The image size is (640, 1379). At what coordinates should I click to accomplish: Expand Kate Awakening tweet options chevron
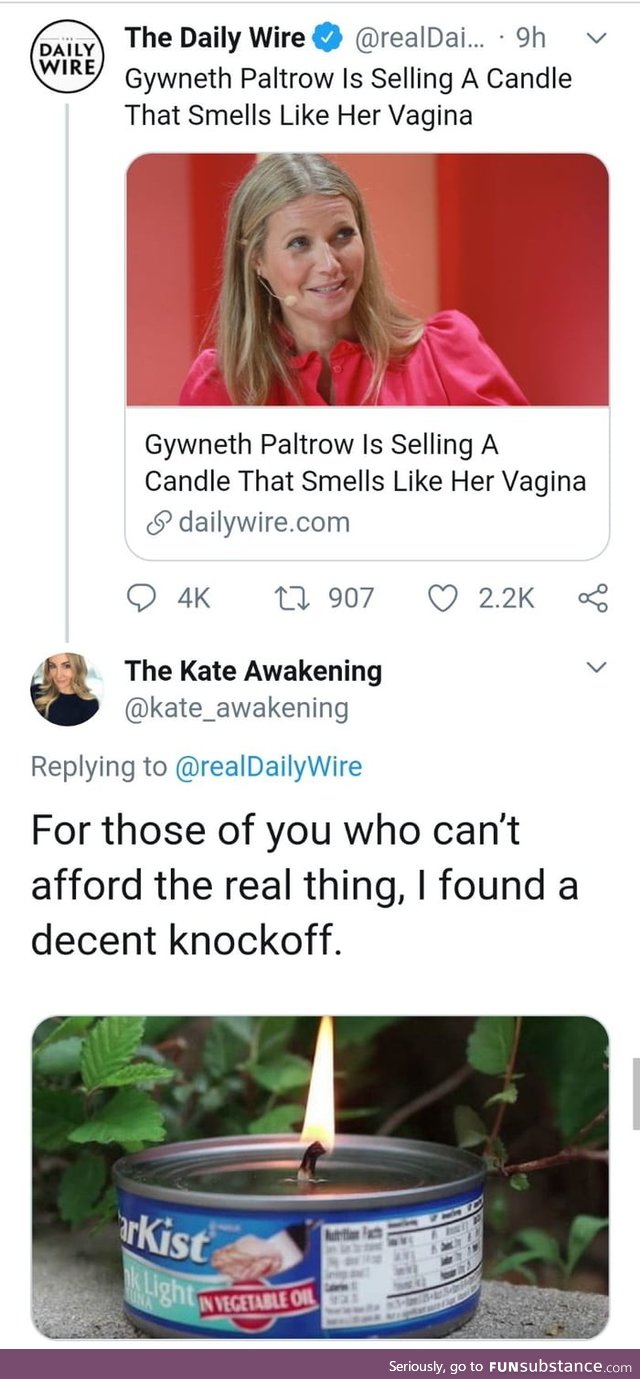(596, 667)
